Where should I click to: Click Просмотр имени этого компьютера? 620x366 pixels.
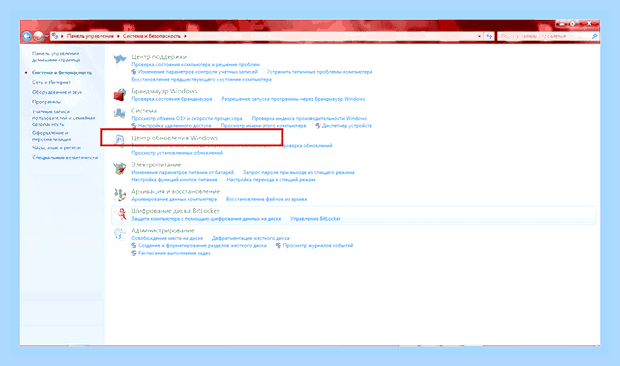click(263, 126)
